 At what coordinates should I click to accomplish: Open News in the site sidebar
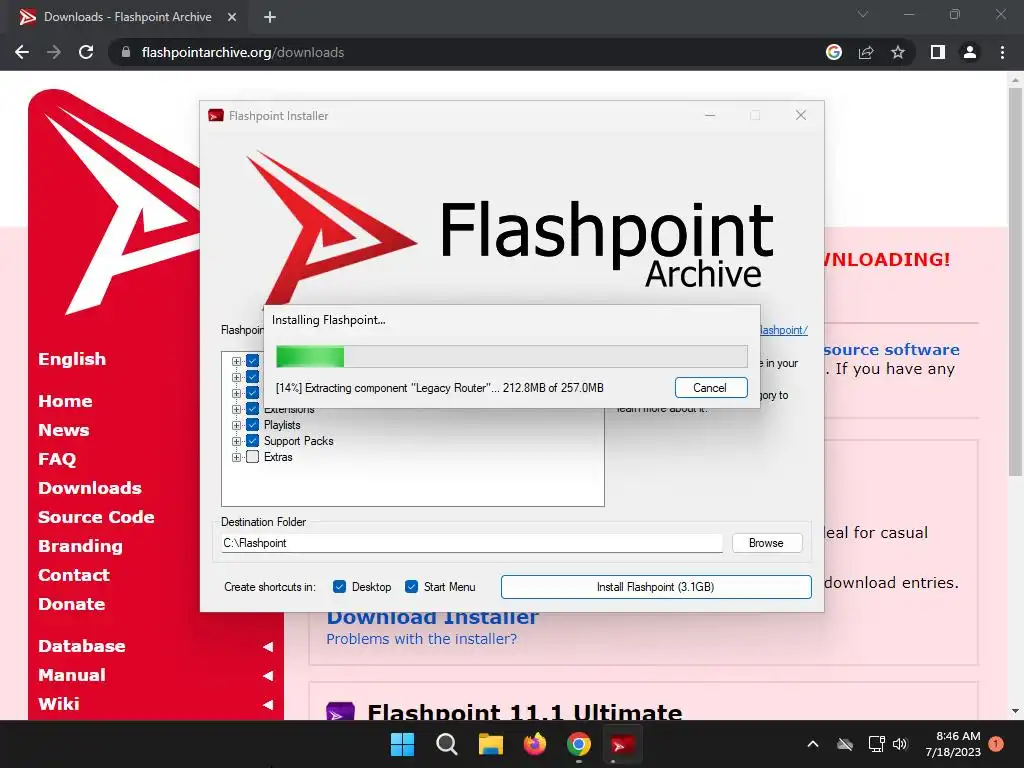(63, 430)
